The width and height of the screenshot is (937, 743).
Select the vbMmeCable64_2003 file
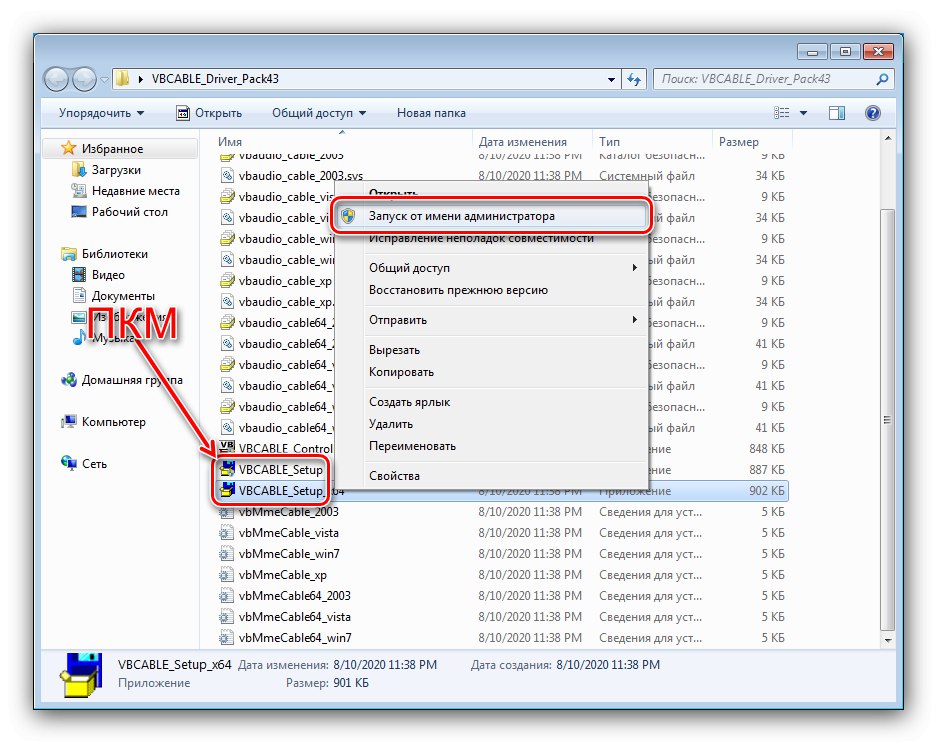[x=294, y=595]
